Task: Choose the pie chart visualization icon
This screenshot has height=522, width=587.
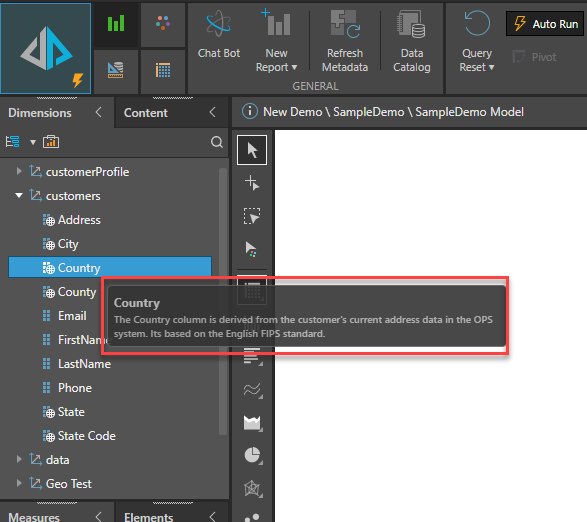Action: pos(253,455)
